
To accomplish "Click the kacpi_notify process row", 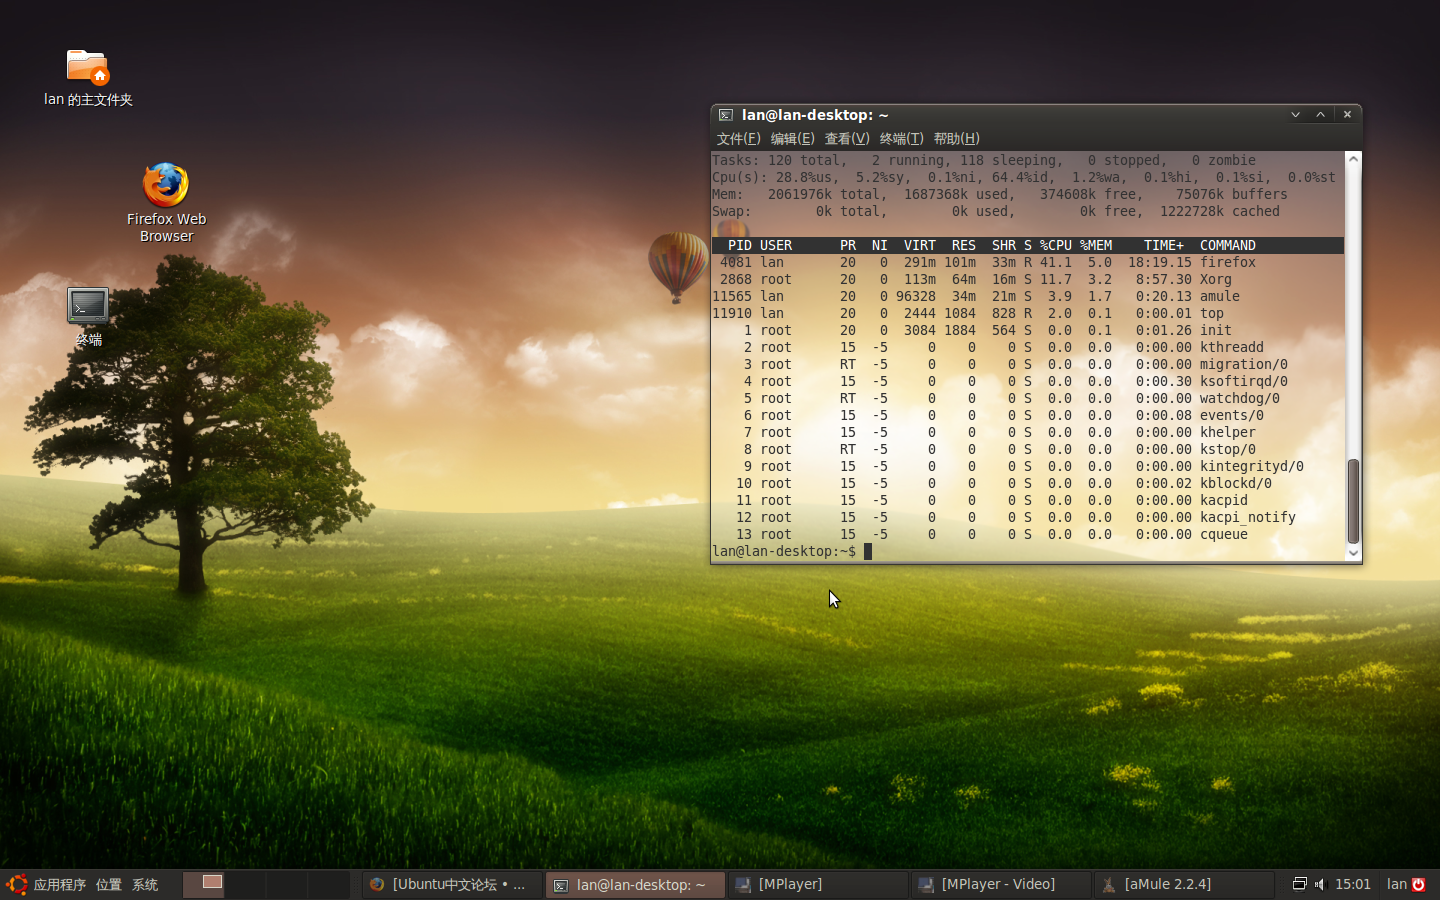I will 1027,517.
